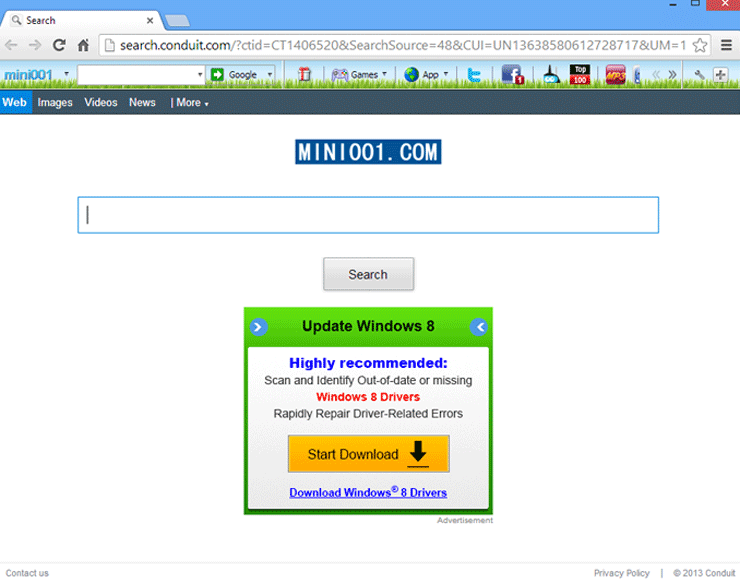740x583 pixels.
Task: Open the MP3 toolbar icon
Action: click(x=615, y=75)
